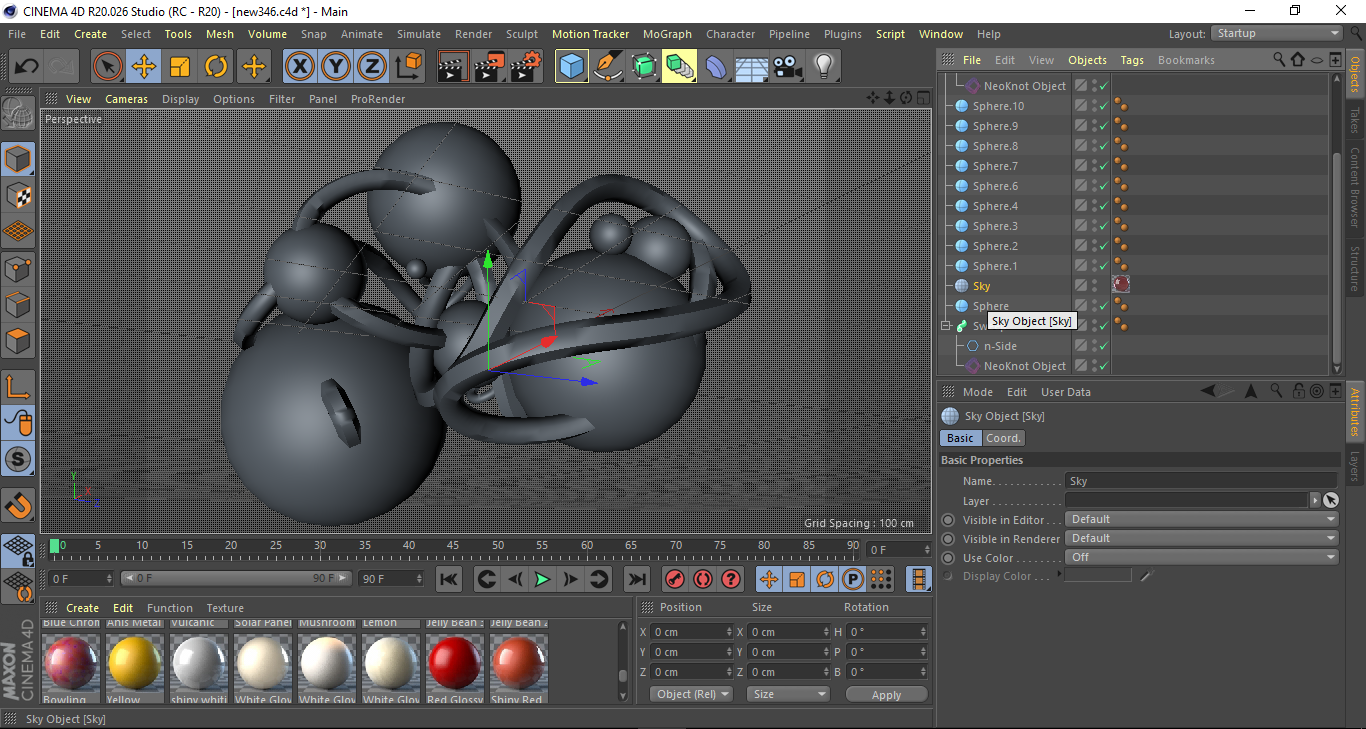Viewport: 1366px width, 729px height.
Task: Click frame 50 on the timeline
Action: tap(497, 547)
